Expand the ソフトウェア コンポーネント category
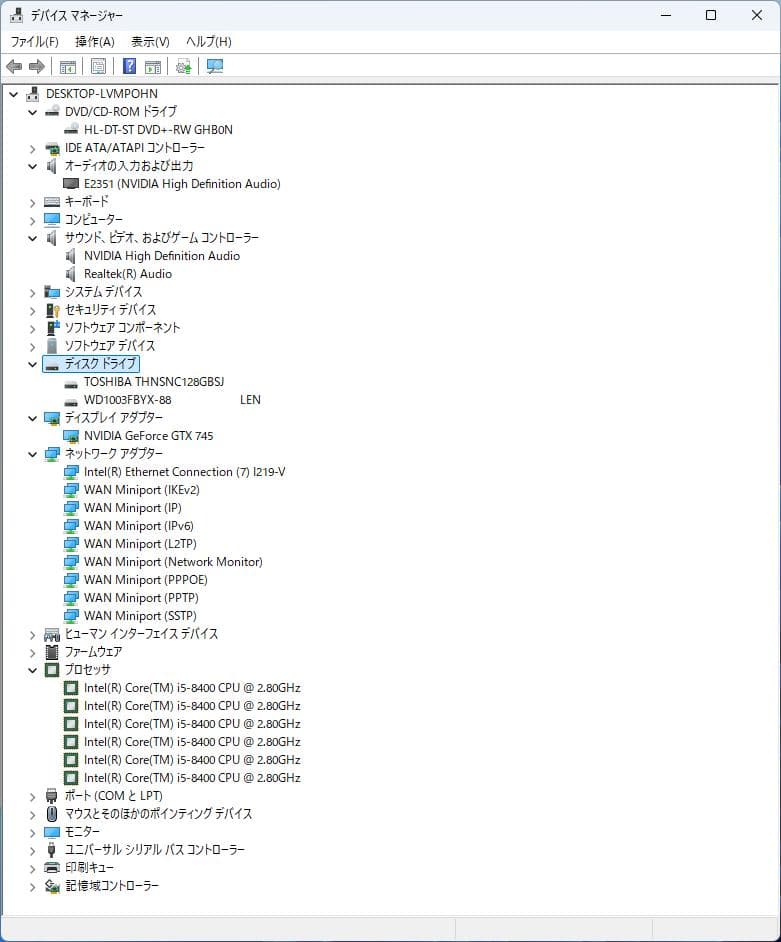 (x=32, y=329)
